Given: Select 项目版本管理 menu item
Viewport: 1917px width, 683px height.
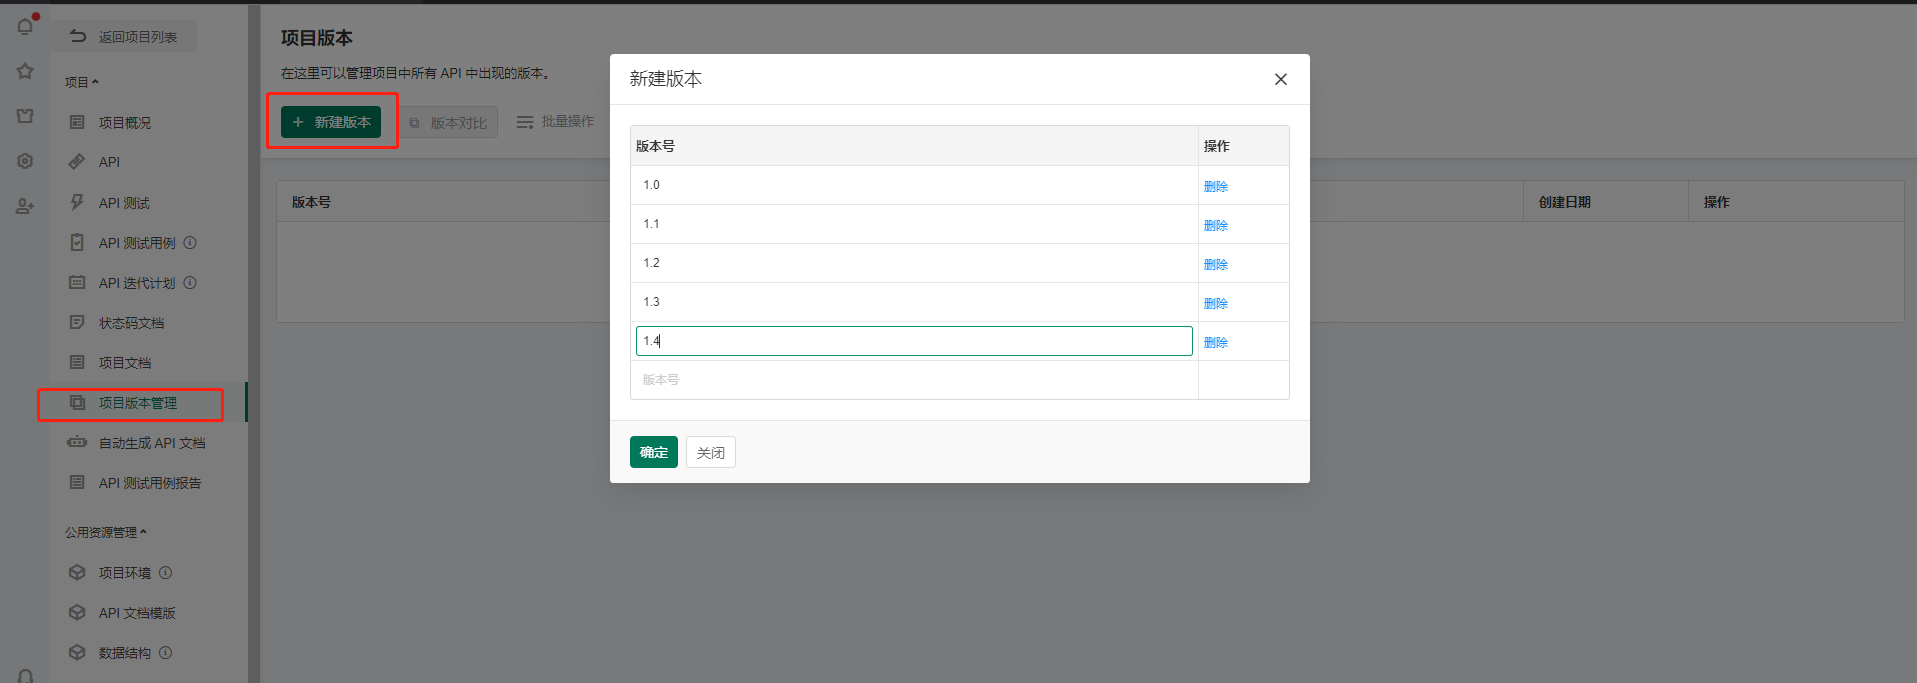Looking at the screenshot, I should 138,403.
